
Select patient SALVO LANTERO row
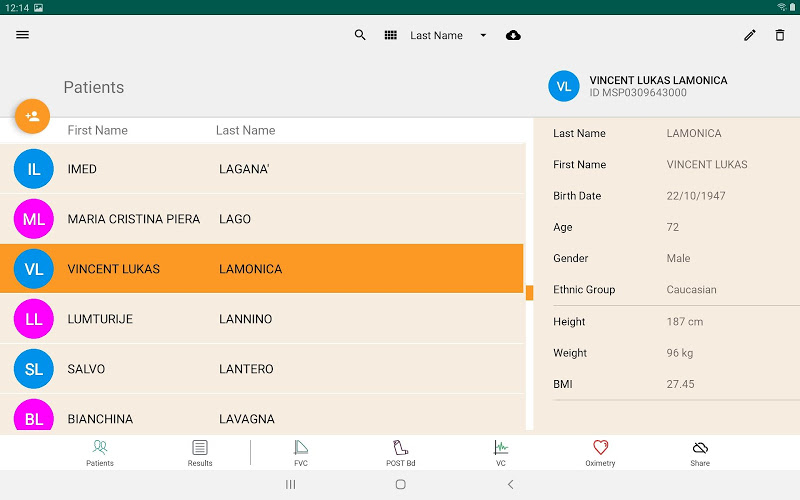pyautogui.click(x=262, y=369)
